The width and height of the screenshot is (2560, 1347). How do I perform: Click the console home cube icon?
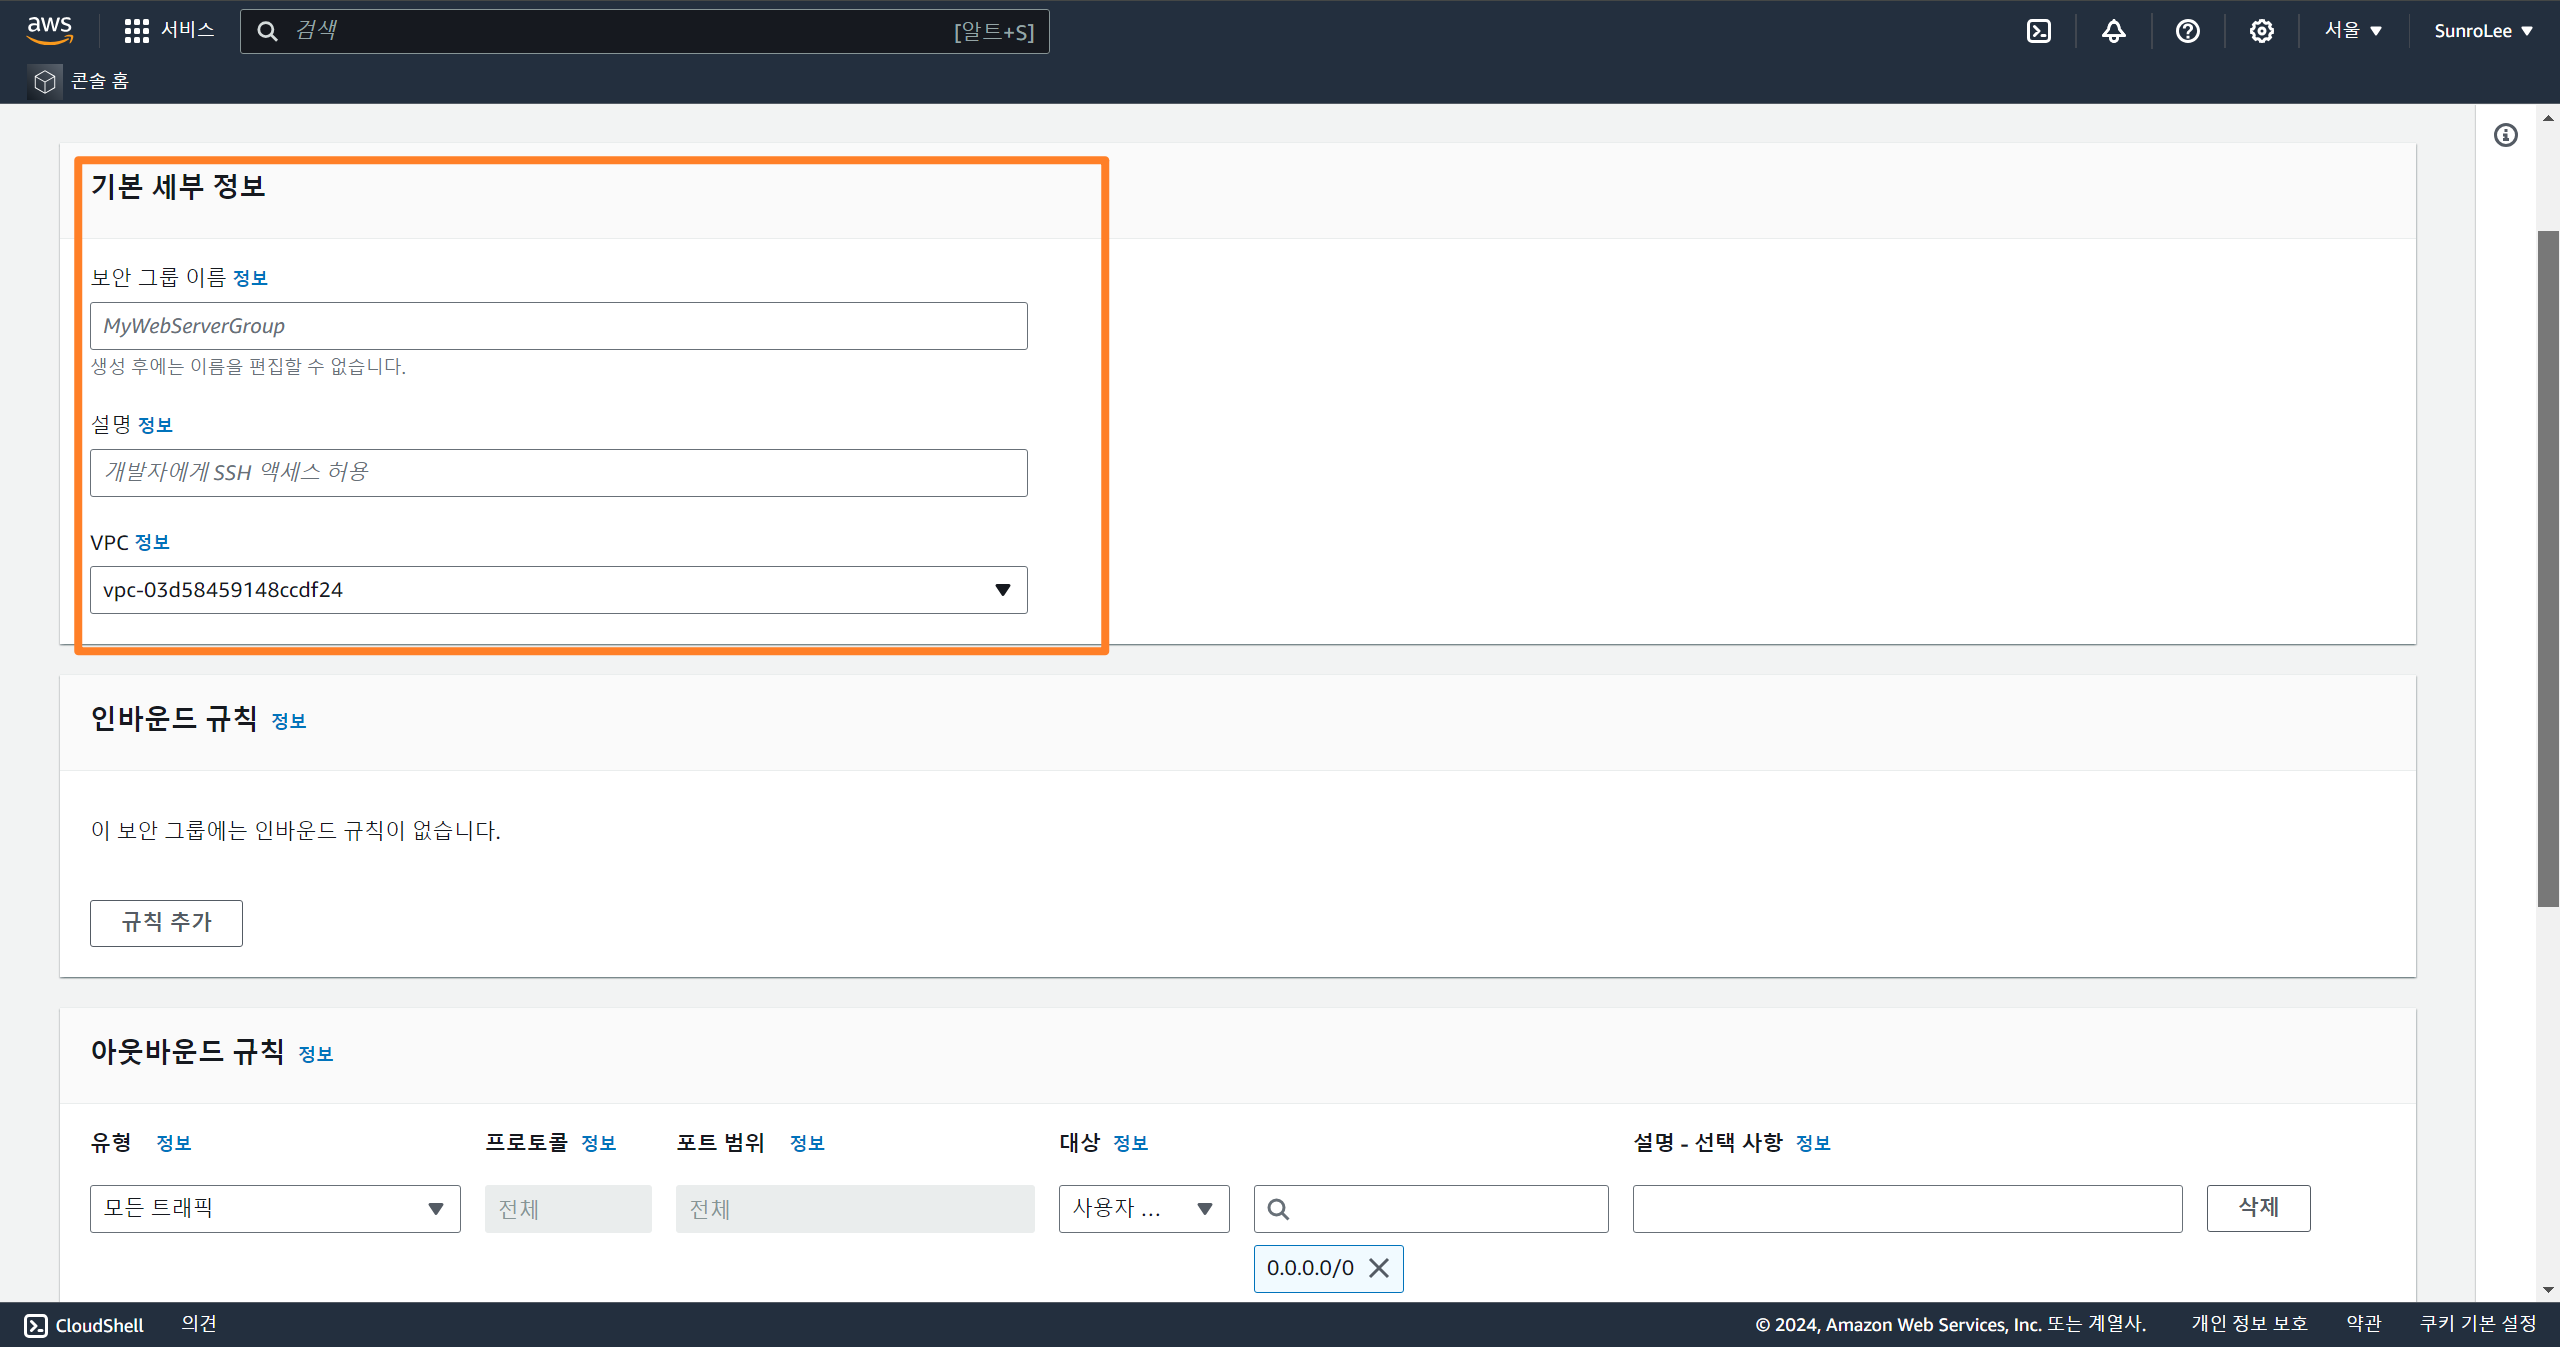tap(45, 81)
